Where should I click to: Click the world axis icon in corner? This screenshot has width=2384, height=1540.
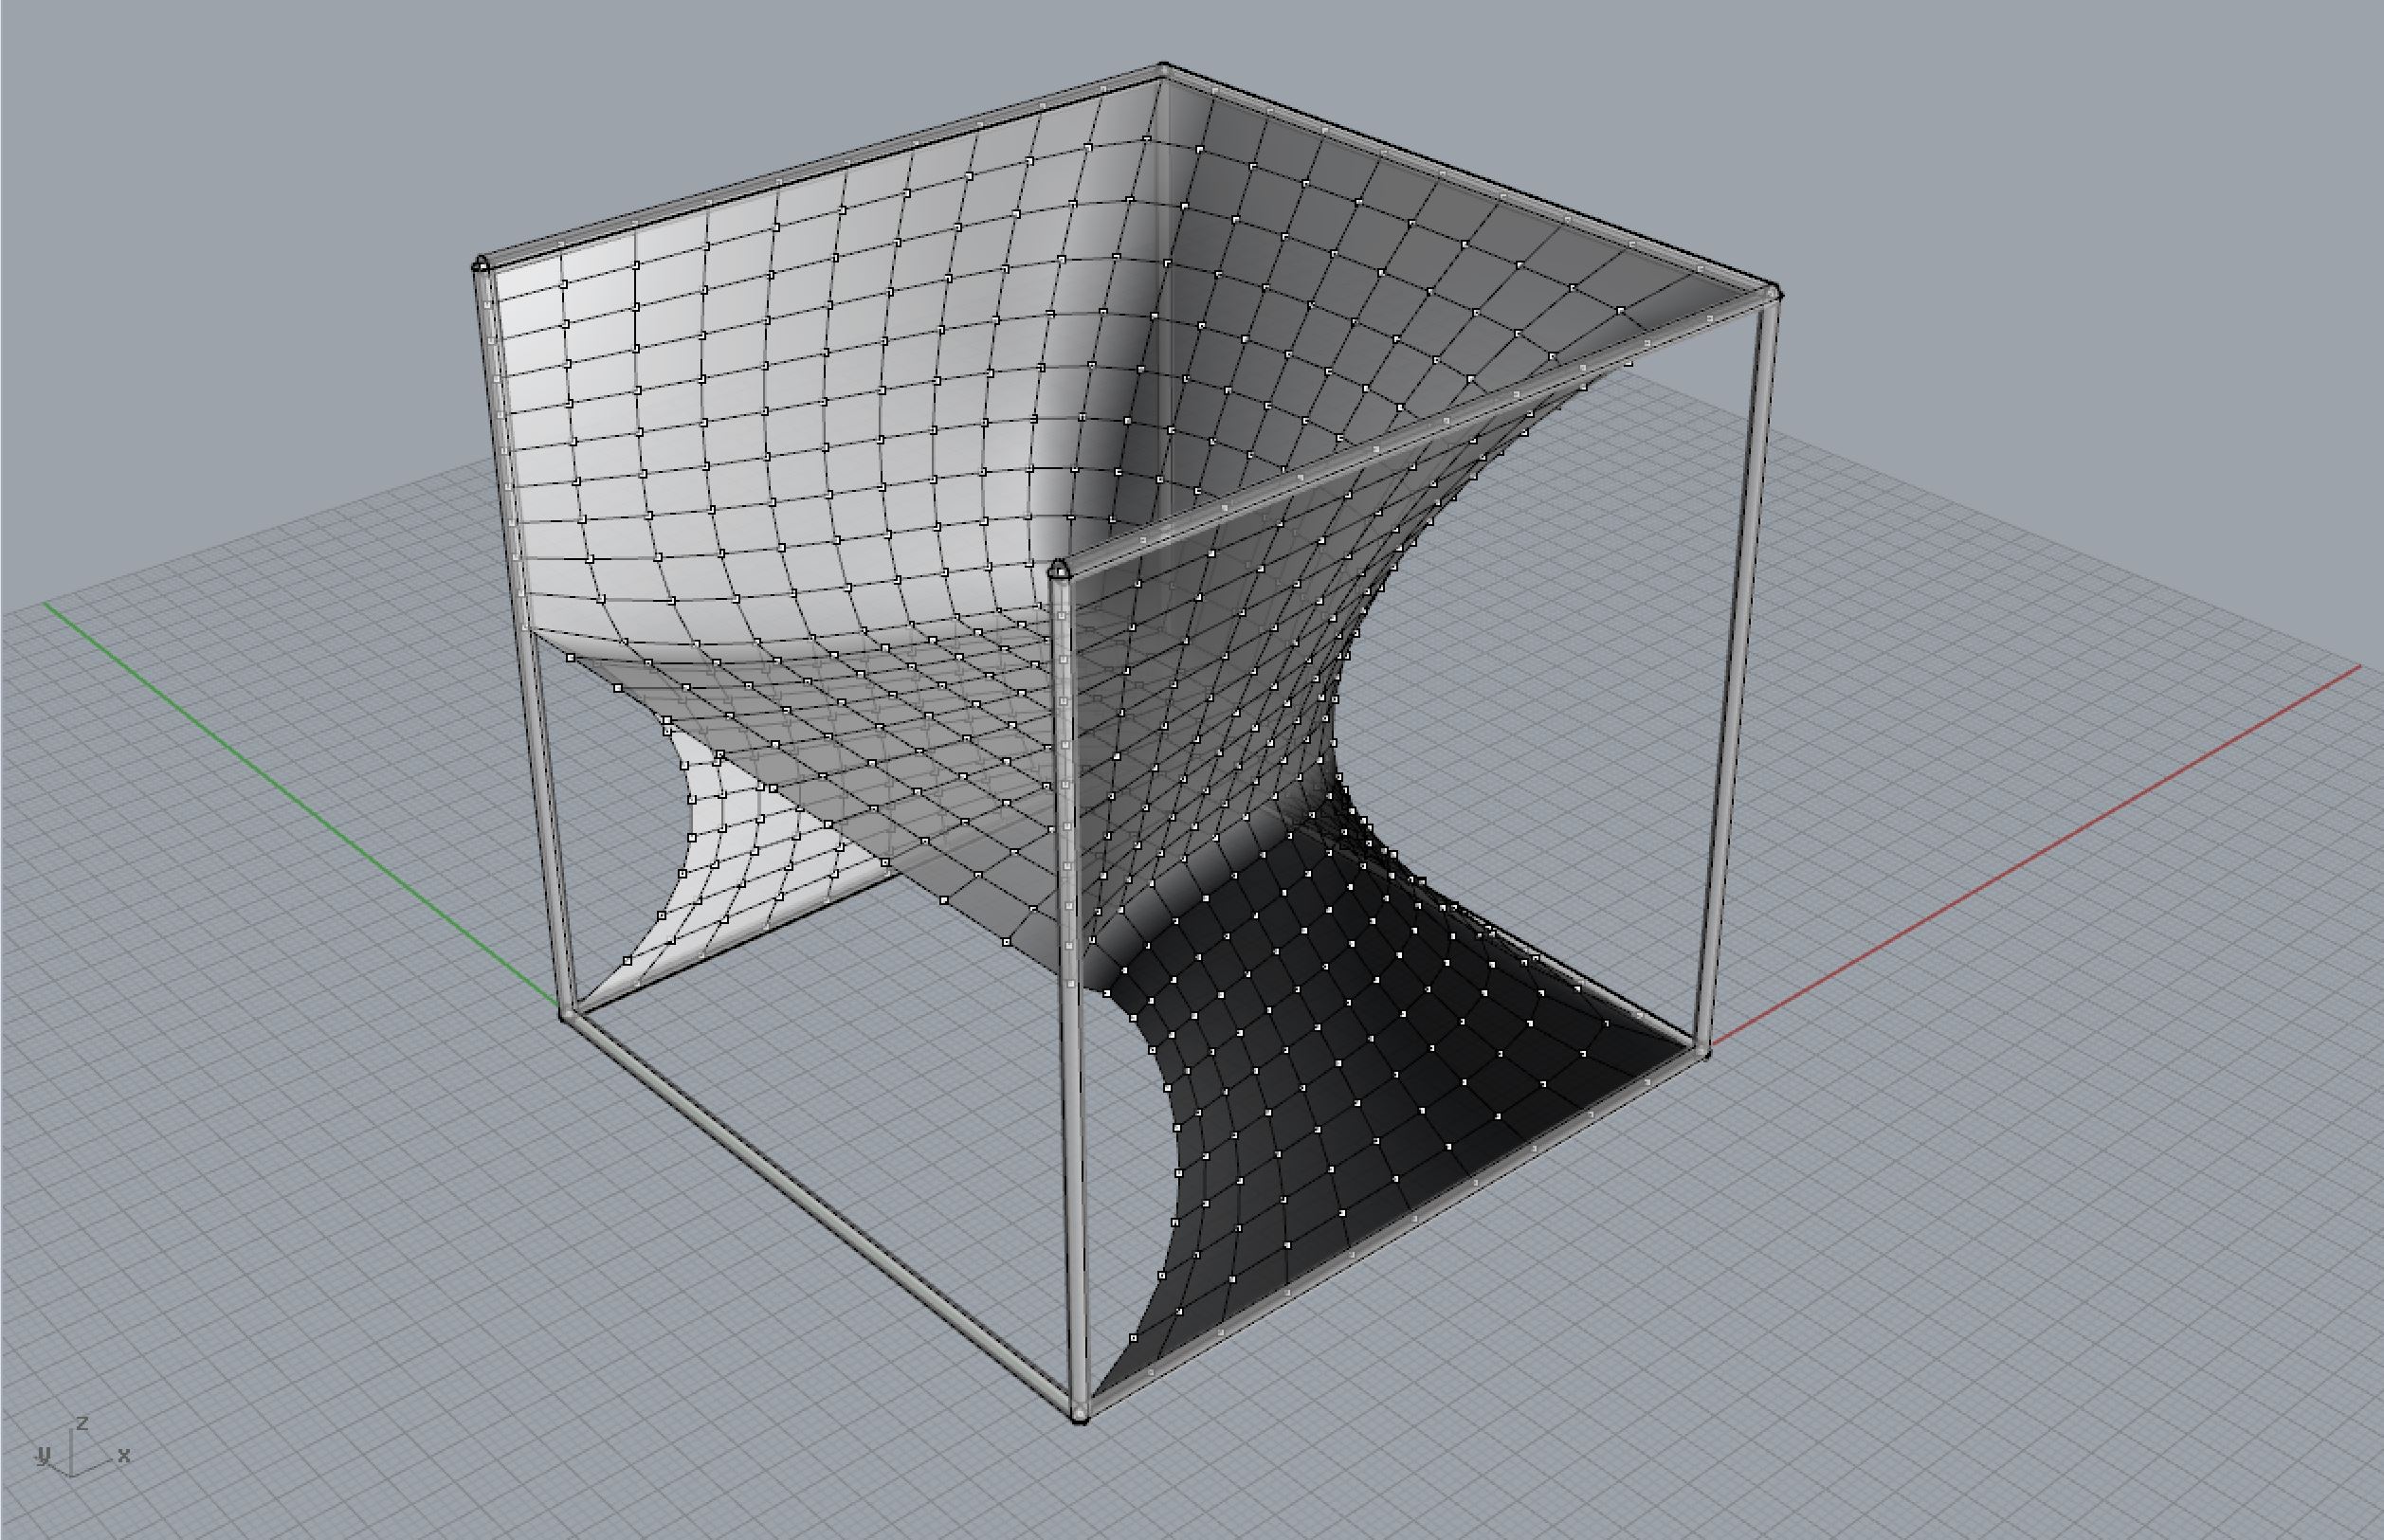pos(78,1452)
